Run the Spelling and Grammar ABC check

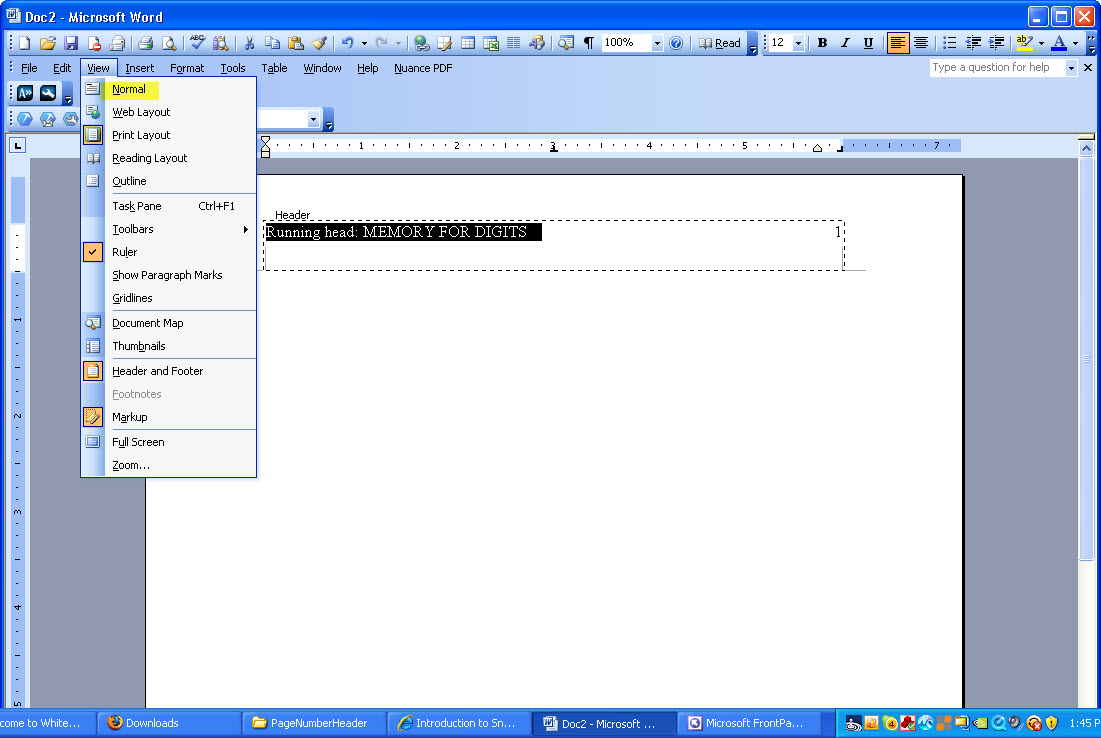[197, 43]
